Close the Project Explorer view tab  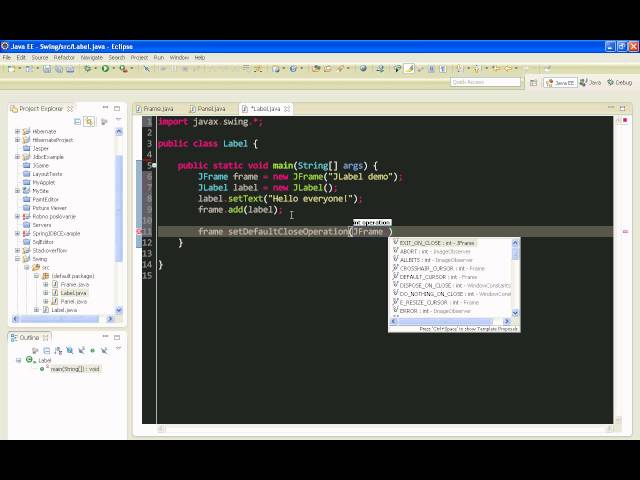coord(70,109)
